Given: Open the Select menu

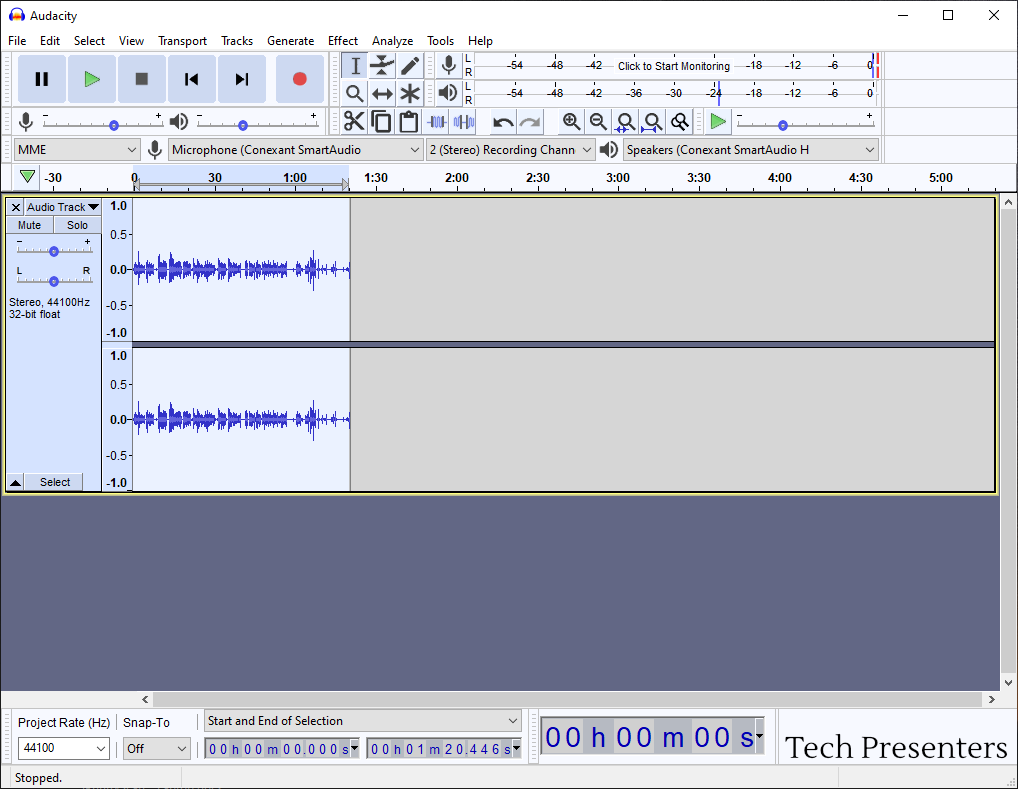Looking at the screenshot, I should [89, 41].
